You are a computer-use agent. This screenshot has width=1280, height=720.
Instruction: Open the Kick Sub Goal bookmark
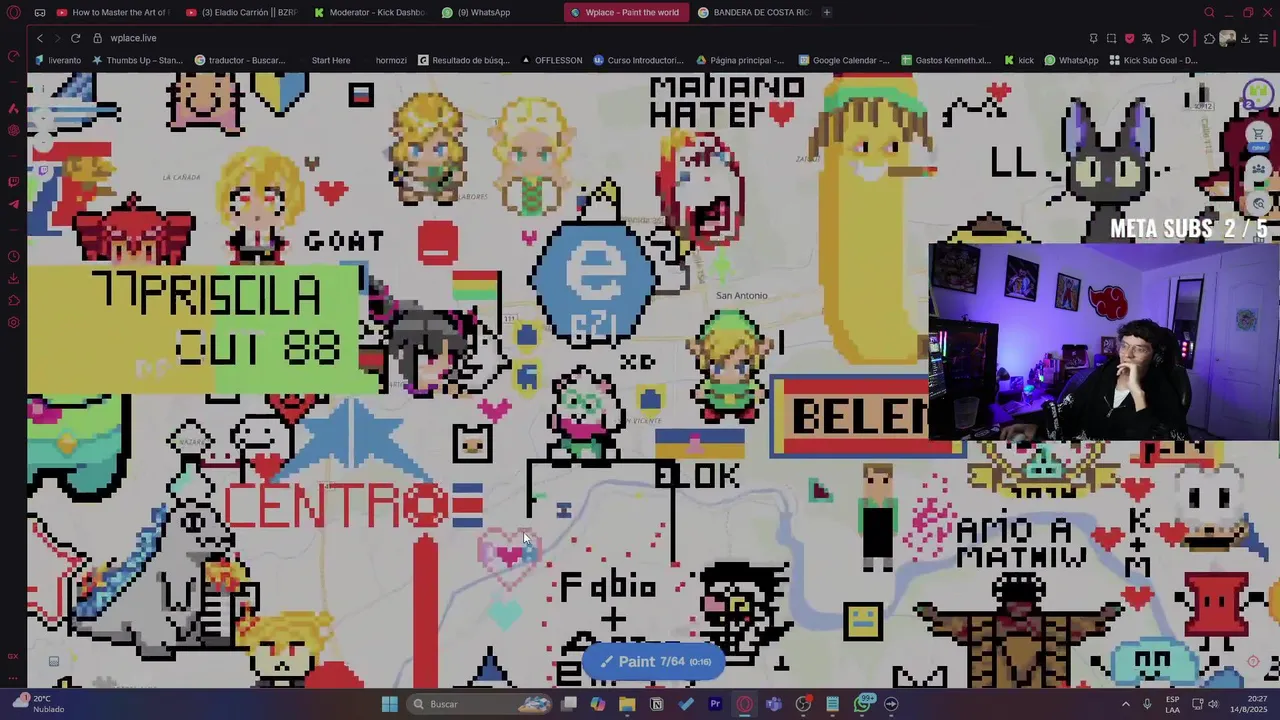point(1153,60)
